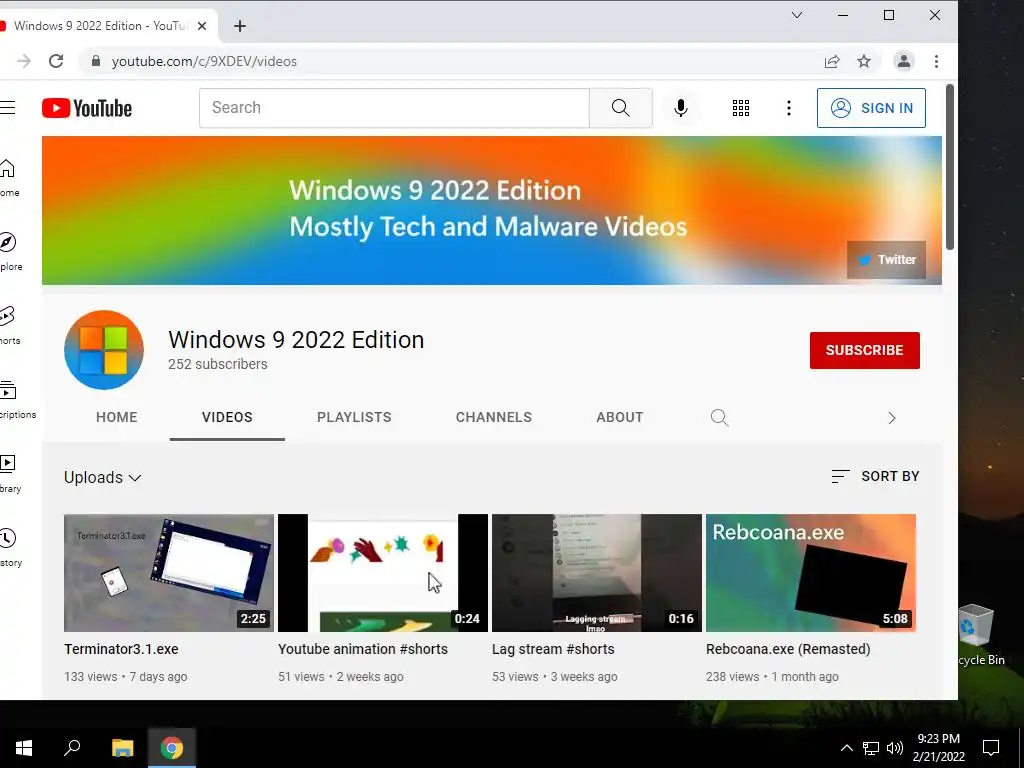This screenshot has width=1024, height=768.
Task: Switch to the HOME channel tab
Action: coord(117,417)
